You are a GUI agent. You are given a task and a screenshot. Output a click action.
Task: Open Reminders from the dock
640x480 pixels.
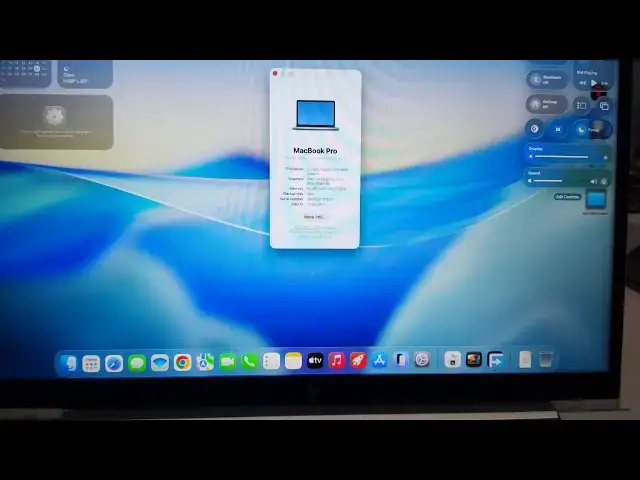(271, 361)
